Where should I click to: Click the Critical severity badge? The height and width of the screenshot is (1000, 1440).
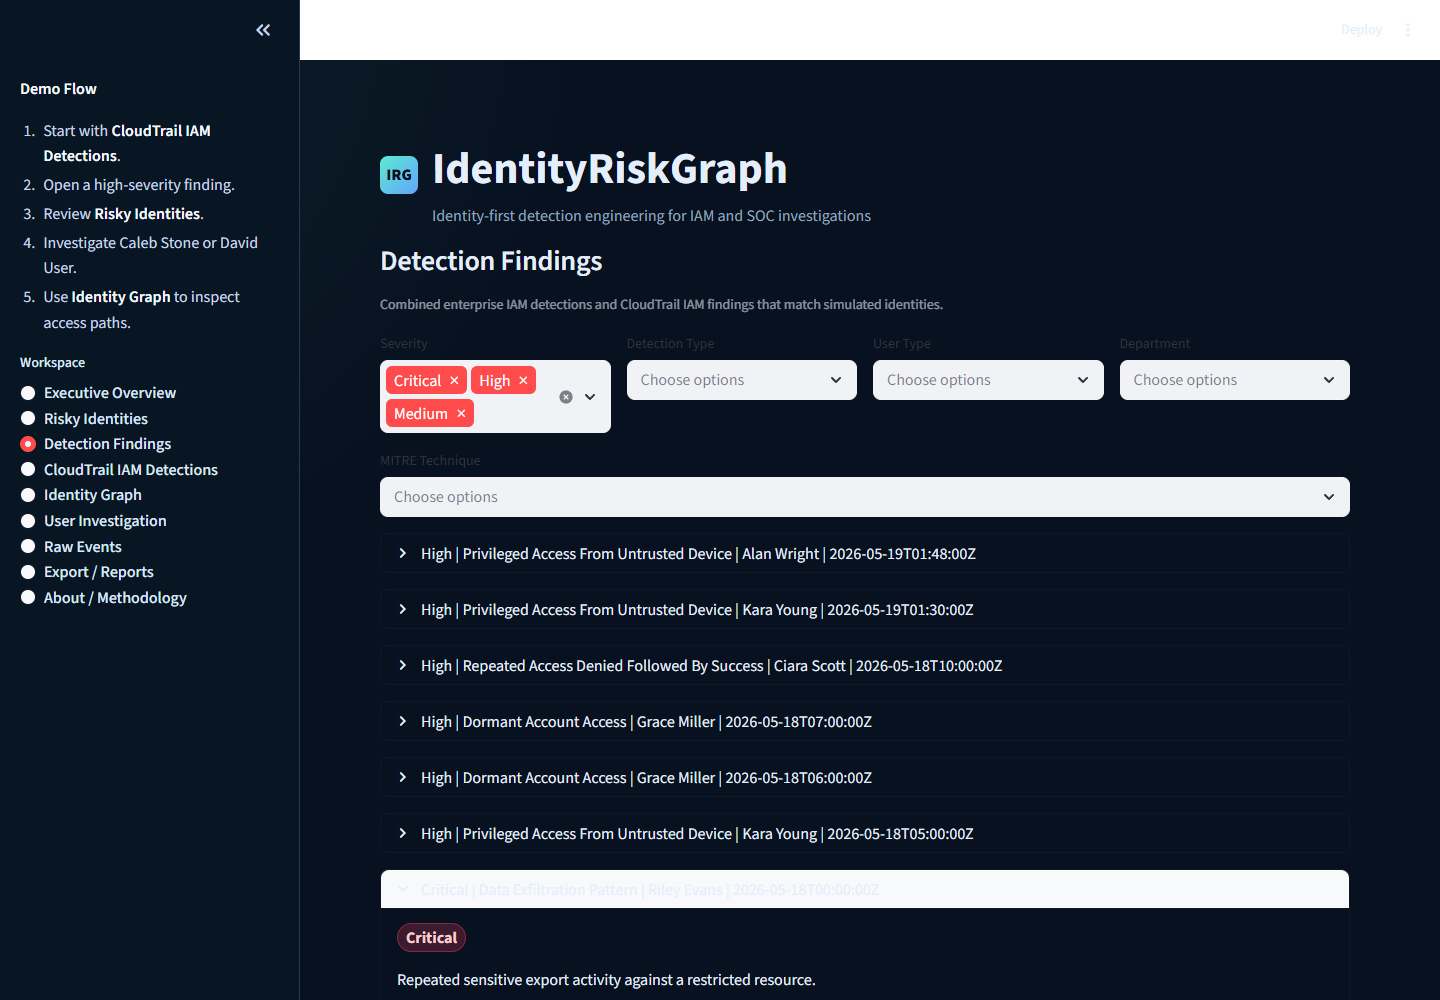pyautogui.click(x=431, y=937)
